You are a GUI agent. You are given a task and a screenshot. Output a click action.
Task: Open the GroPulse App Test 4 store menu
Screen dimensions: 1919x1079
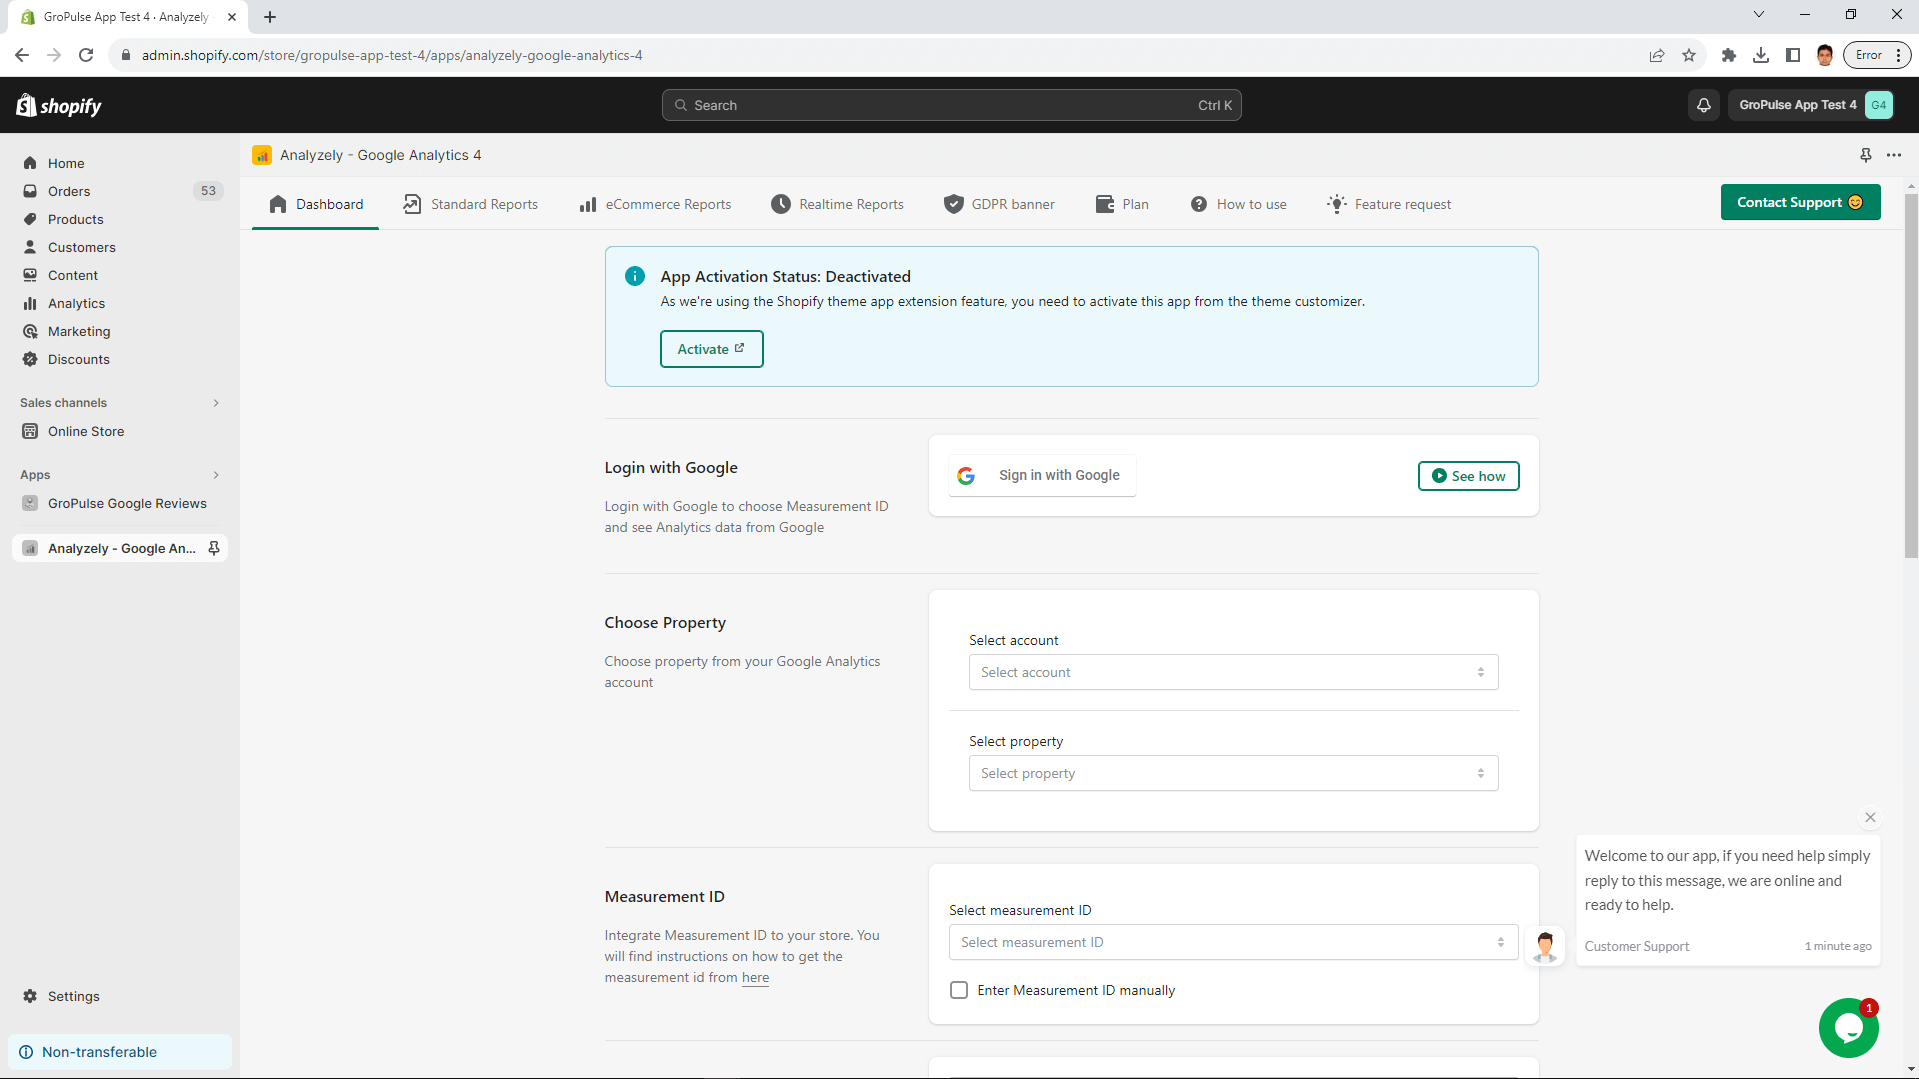pyautogui.click(x=1810, y=105)
